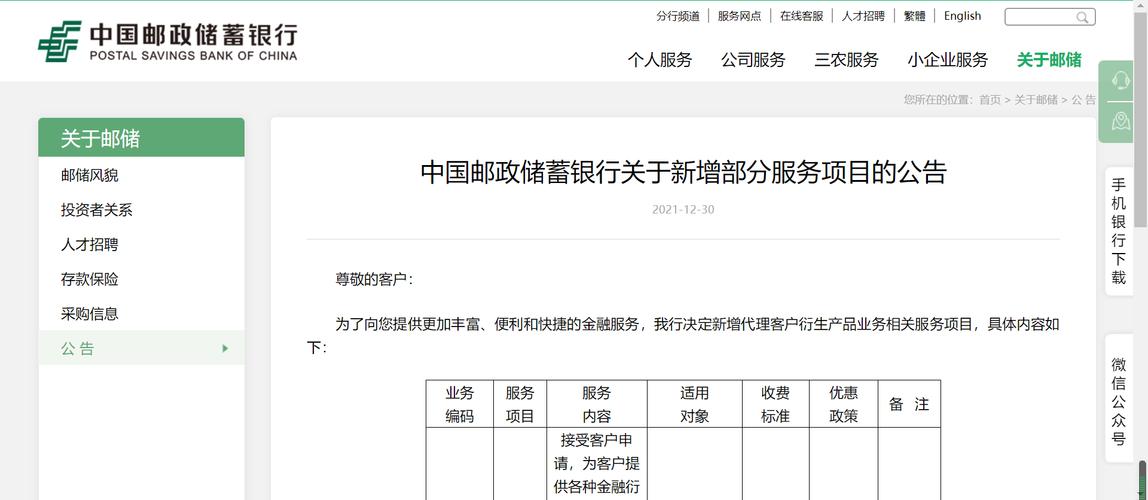Viewport: 1148px width, 500px height.
Task: Open 个人服务 menu
Action: 660,60
